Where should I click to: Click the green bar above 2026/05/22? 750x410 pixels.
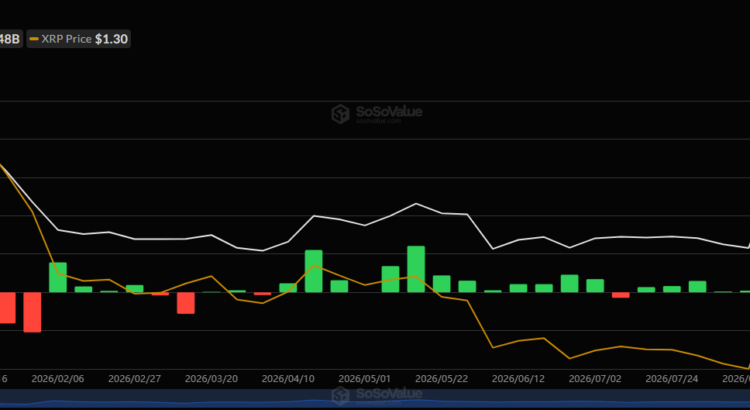pos(441,284)
